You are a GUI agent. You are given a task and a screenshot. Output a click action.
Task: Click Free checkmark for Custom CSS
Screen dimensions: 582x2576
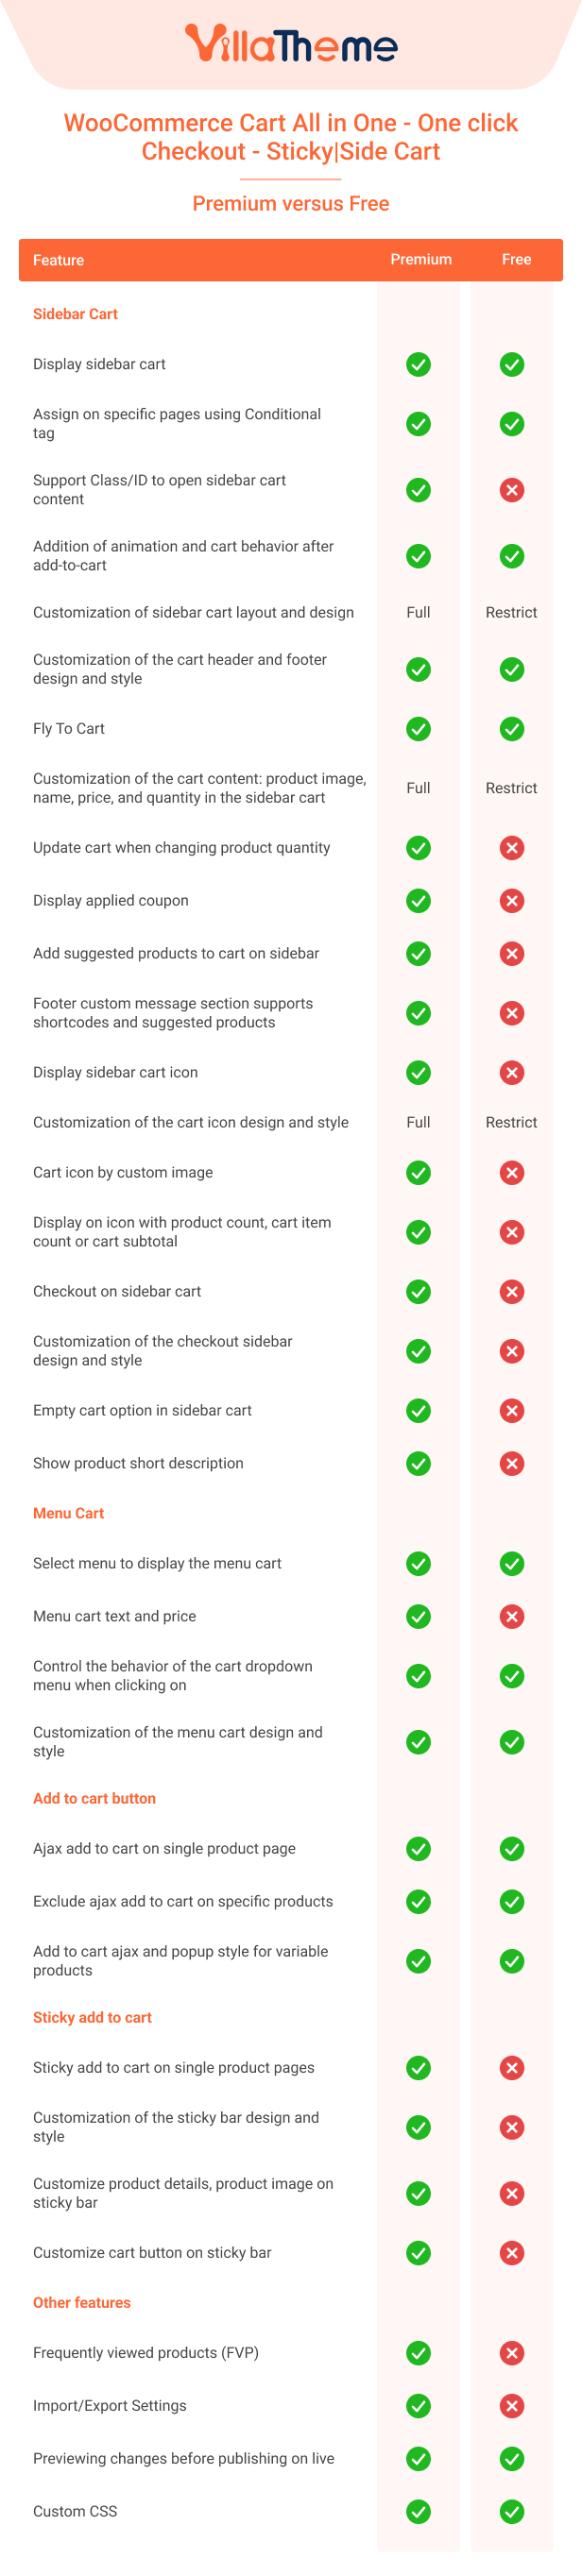tap(511, 2512)
